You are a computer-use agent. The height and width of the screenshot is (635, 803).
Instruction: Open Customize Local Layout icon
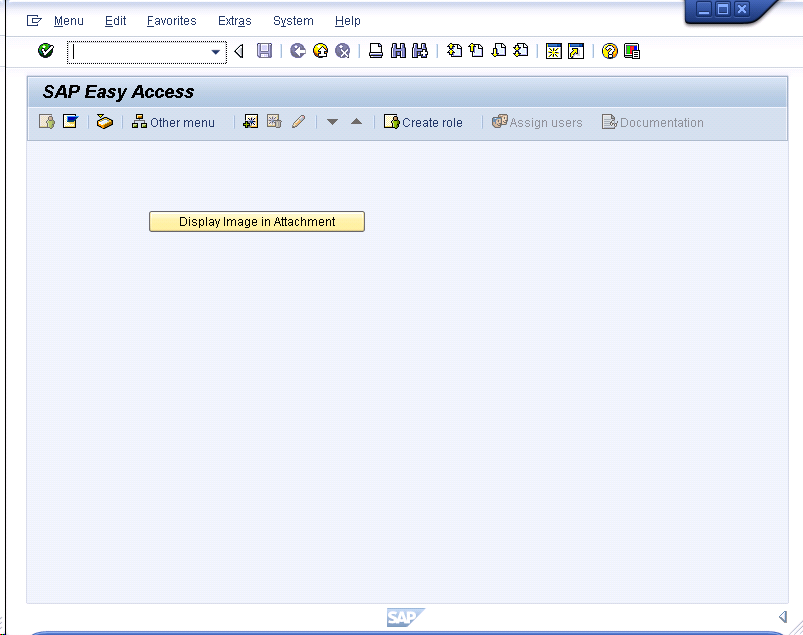coord(632,51)
